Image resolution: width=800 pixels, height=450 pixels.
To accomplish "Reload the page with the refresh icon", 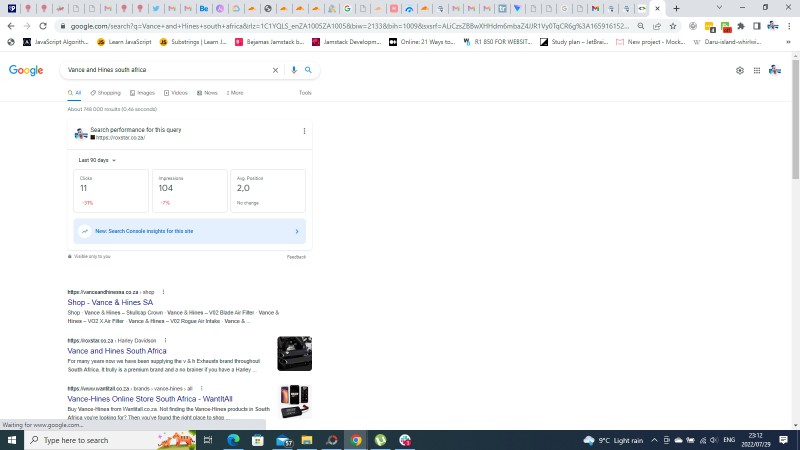I will pos(43,26).
